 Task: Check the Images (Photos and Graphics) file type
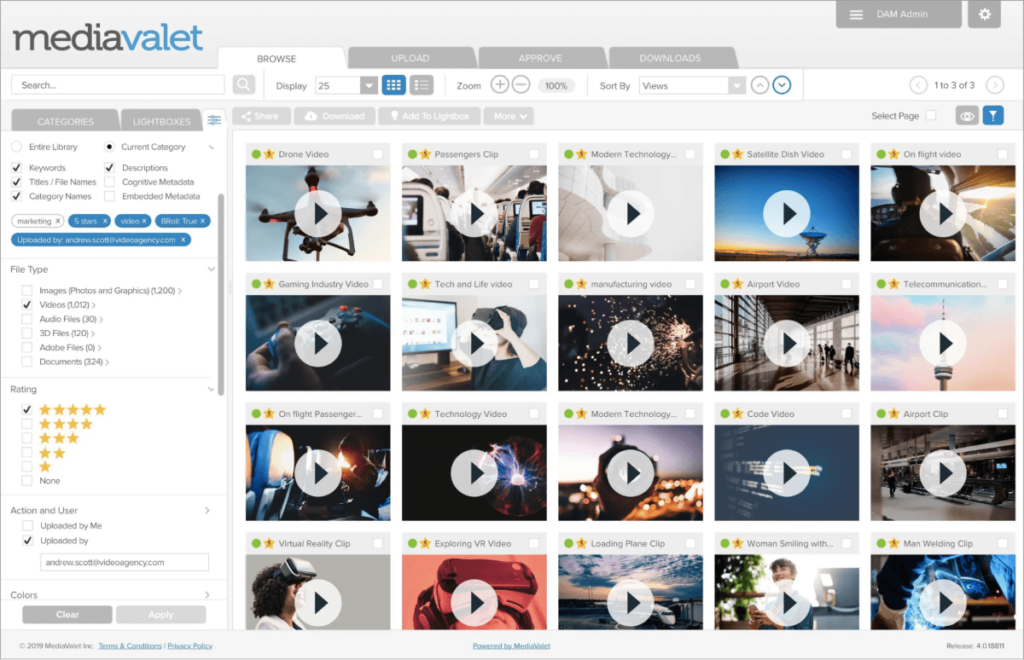coord(27,291)
